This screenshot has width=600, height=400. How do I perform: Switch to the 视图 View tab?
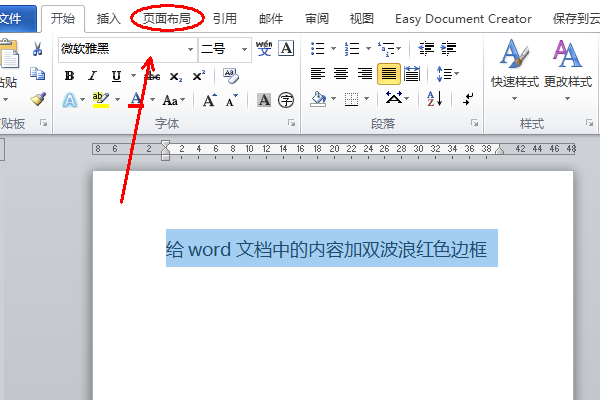tap(362, 18)
